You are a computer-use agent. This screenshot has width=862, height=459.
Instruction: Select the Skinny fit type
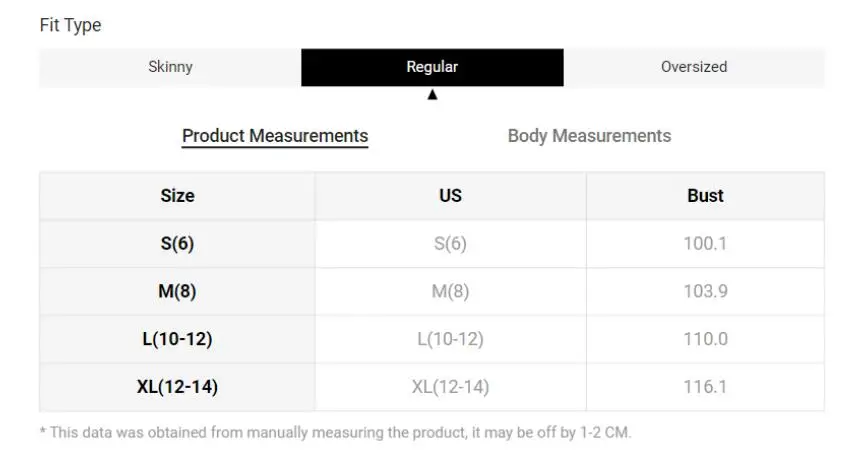pos(170,67)
